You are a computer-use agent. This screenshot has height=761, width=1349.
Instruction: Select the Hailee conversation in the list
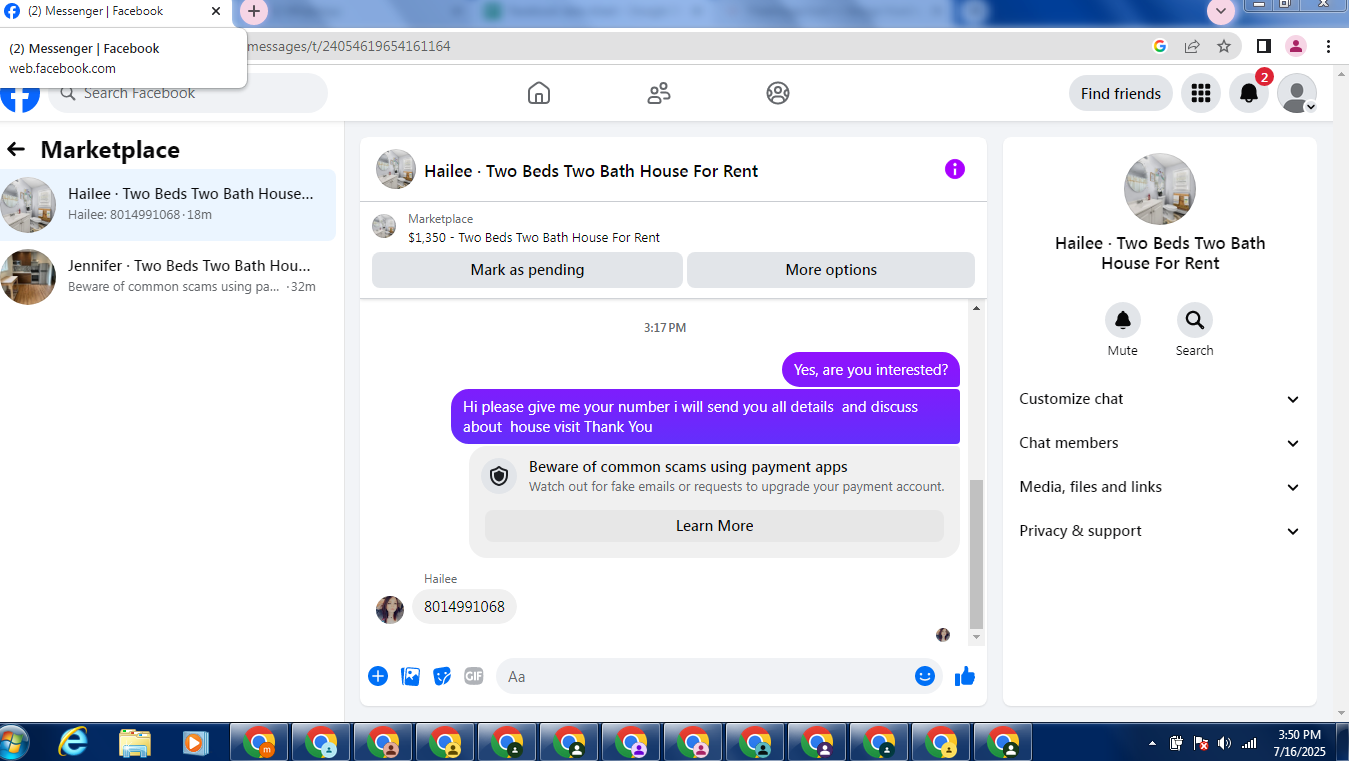point(168,205)
